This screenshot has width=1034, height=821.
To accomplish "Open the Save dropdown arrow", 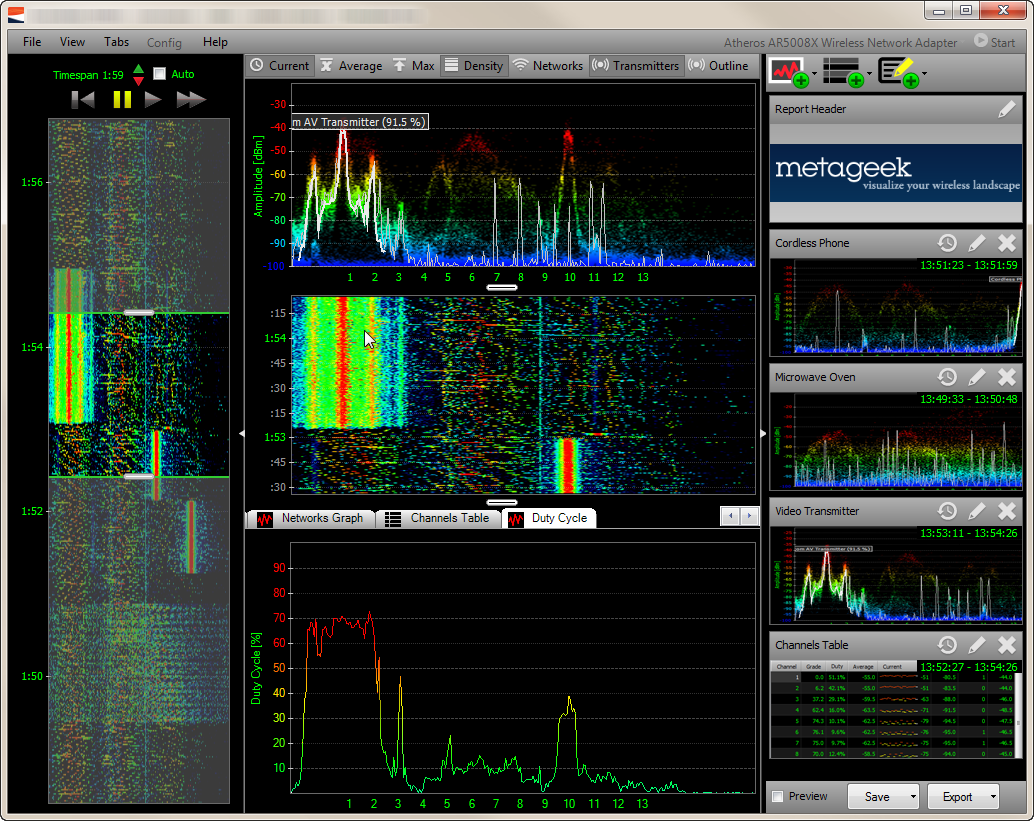I will [914, 797].
